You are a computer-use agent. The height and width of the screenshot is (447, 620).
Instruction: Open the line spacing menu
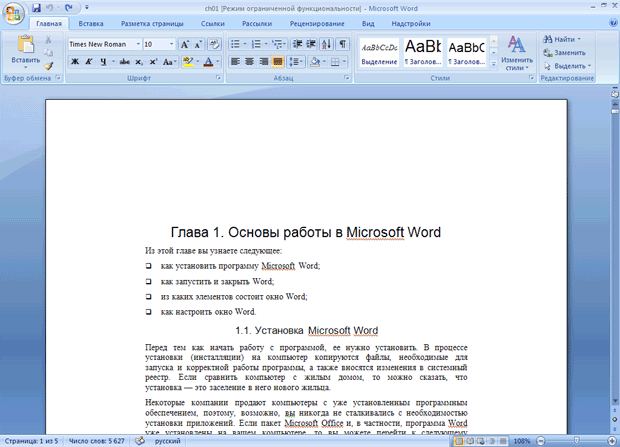296,62
